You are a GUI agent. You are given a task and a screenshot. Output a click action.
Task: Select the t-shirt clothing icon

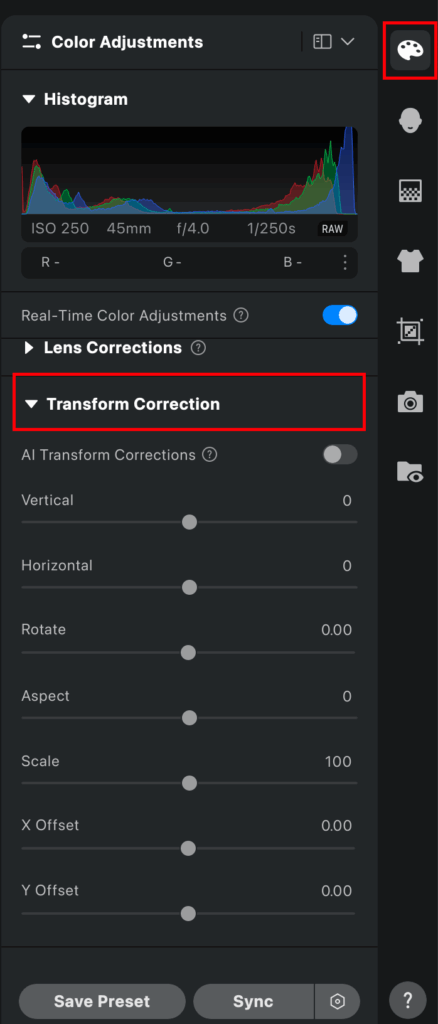tap(410, 262)
